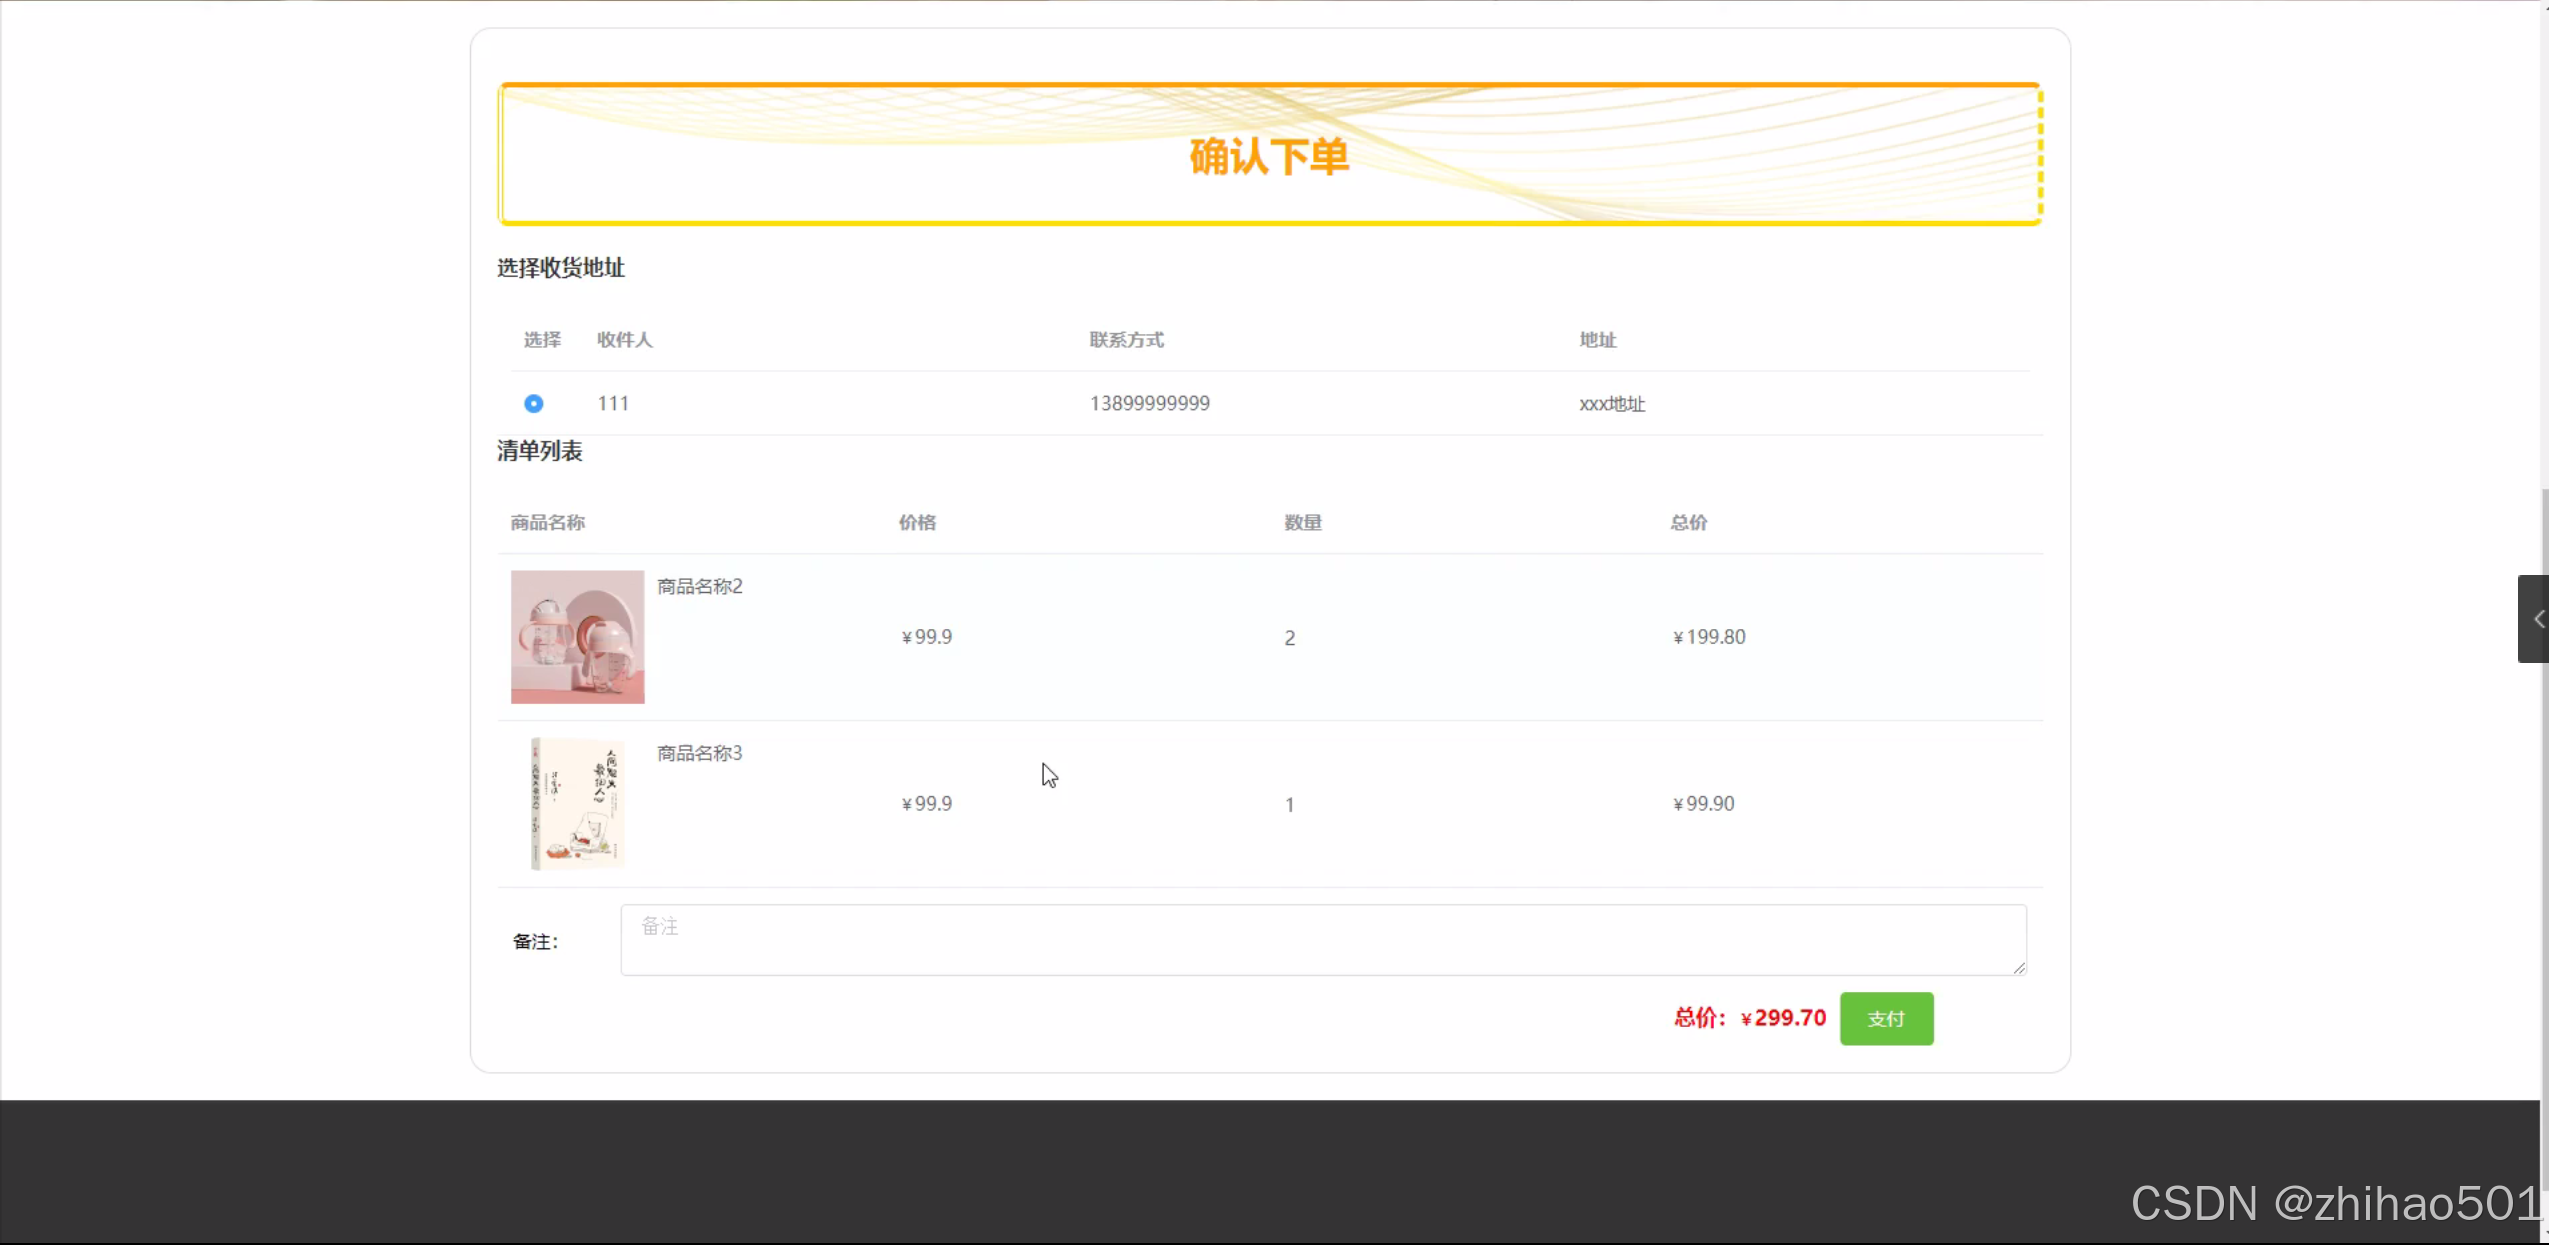2549x1245 pixels.
Task: Click the 确认下单 header banner
Action: [x=1269, y=155]
